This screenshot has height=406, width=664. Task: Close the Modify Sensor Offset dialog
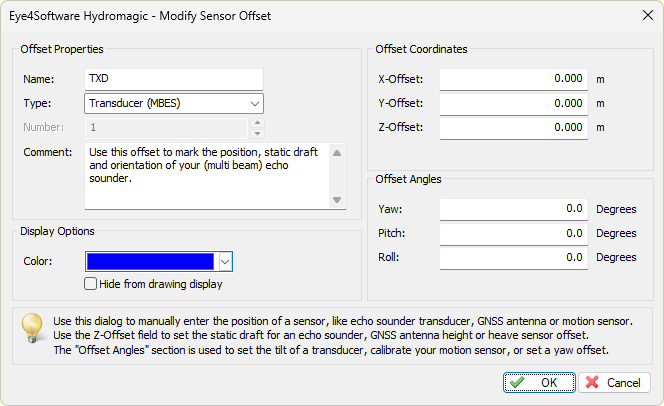tap(647, 16)
